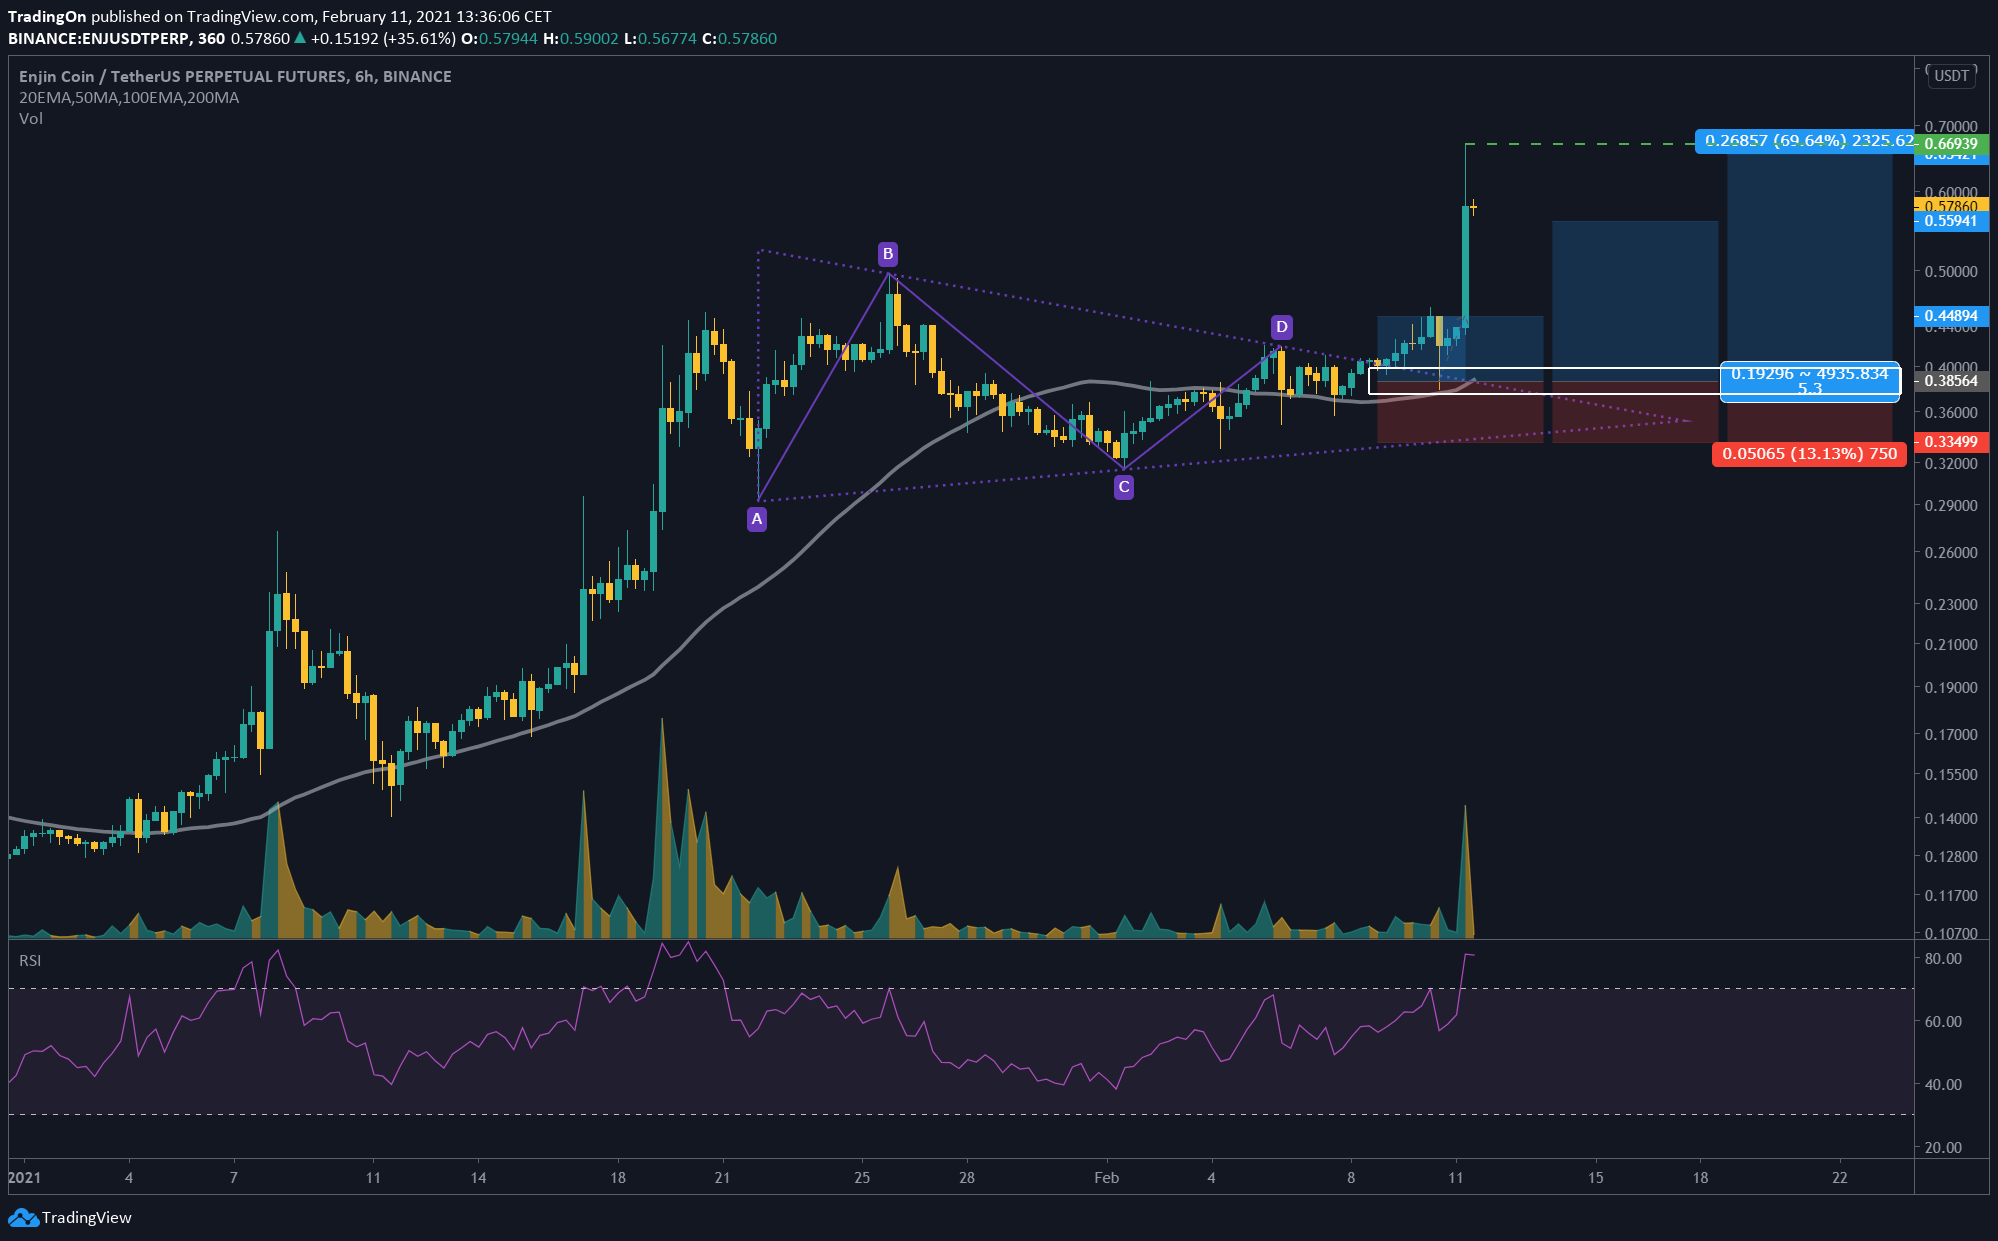
Task: Click the L:0.56774 low value
Action: coord(660,38)
